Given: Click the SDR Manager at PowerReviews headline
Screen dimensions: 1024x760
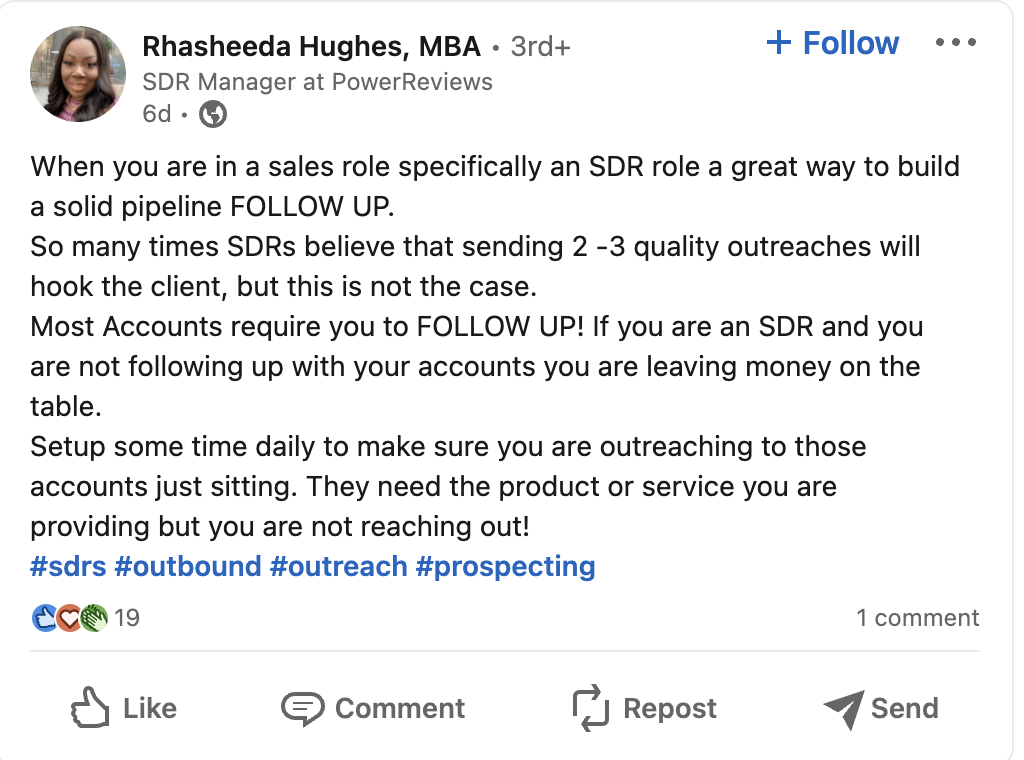Looking at the screenshot, I should coord(317,82).
